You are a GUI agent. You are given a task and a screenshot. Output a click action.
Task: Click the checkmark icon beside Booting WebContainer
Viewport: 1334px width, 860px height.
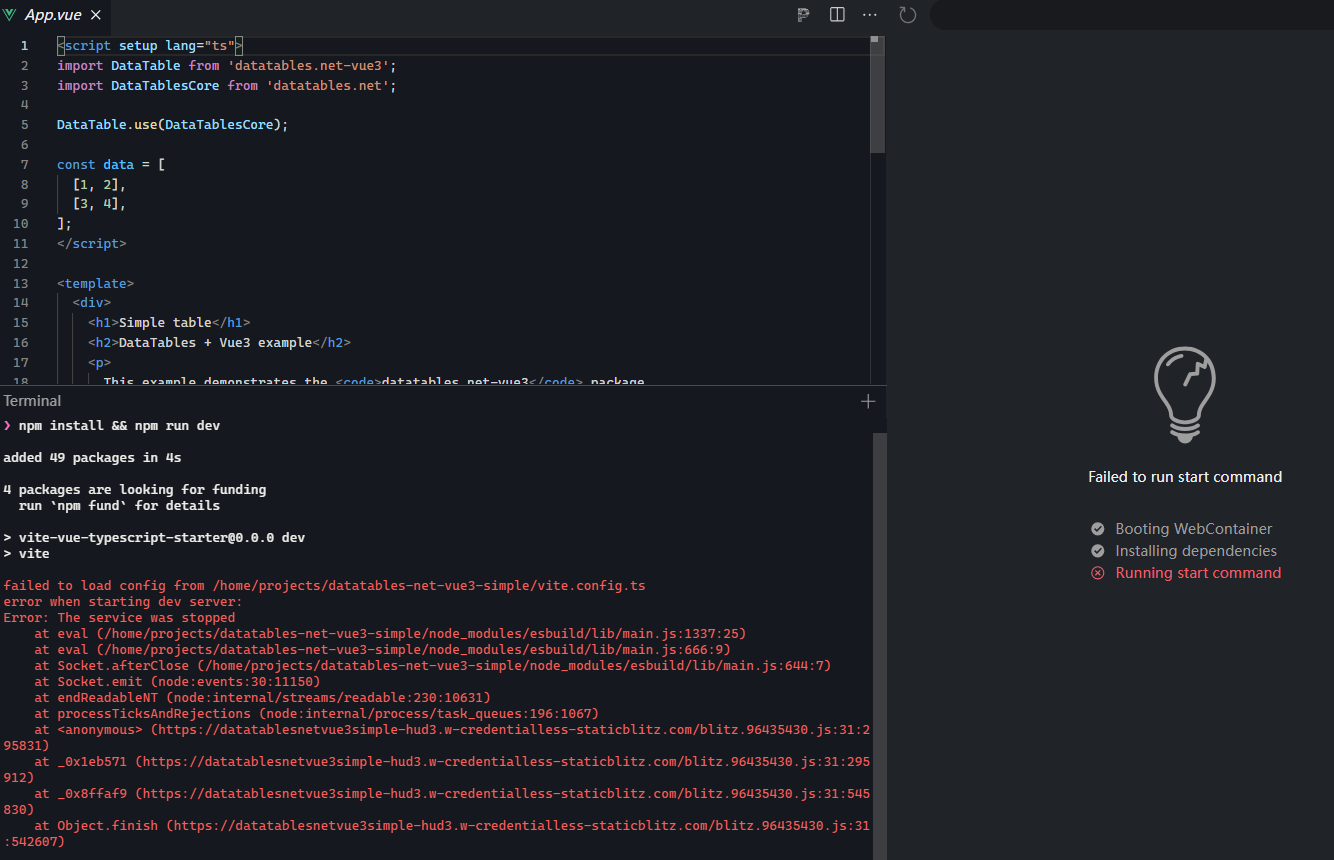1098,529
